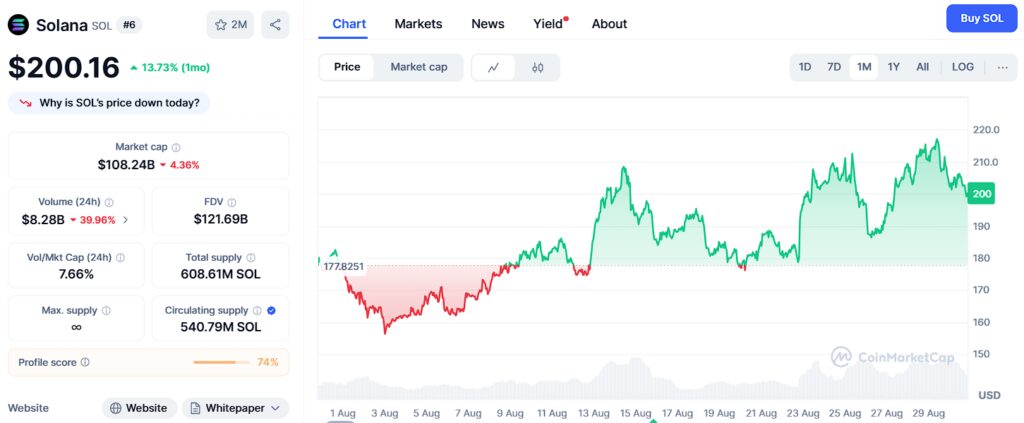Click the Profile score info icon
Viewport: 1024px width, 423px height.
(85, 362)
